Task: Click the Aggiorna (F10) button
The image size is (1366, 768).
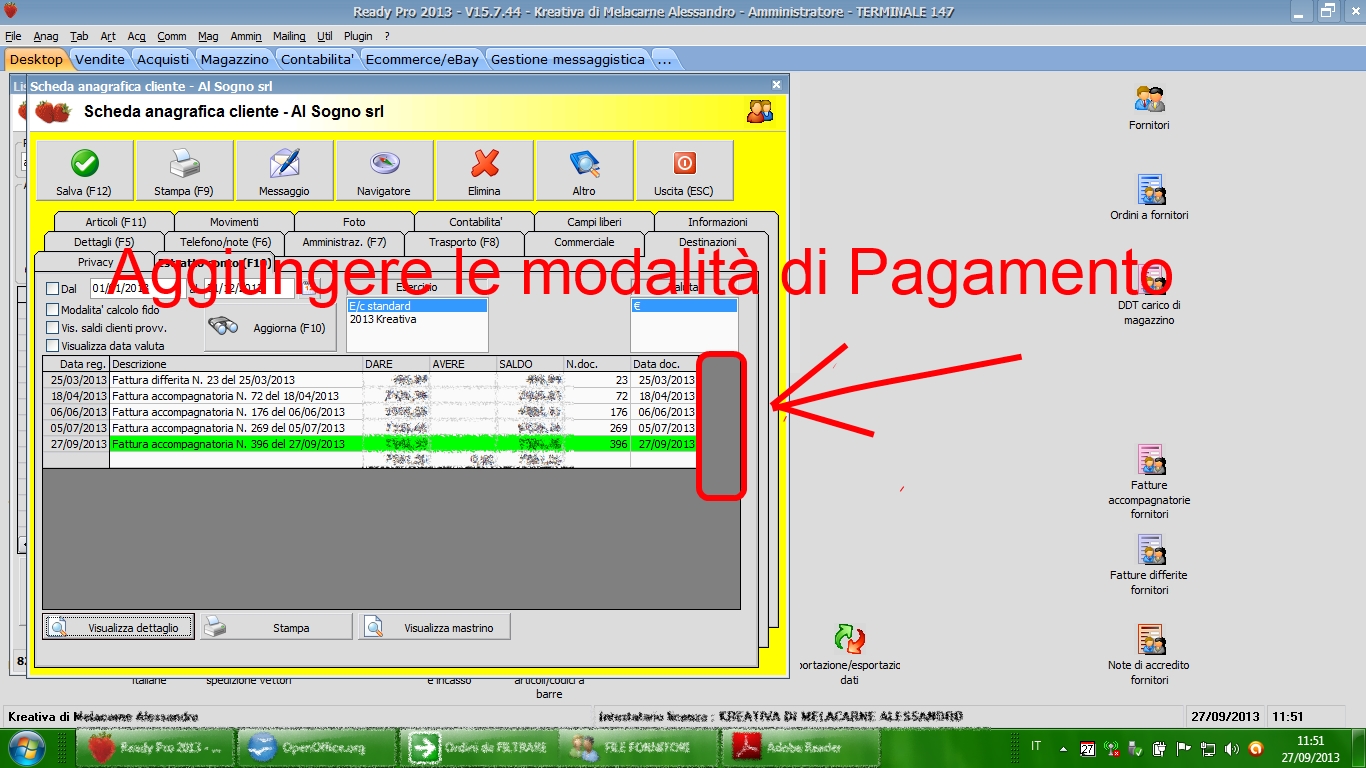Action: (271, 327)
